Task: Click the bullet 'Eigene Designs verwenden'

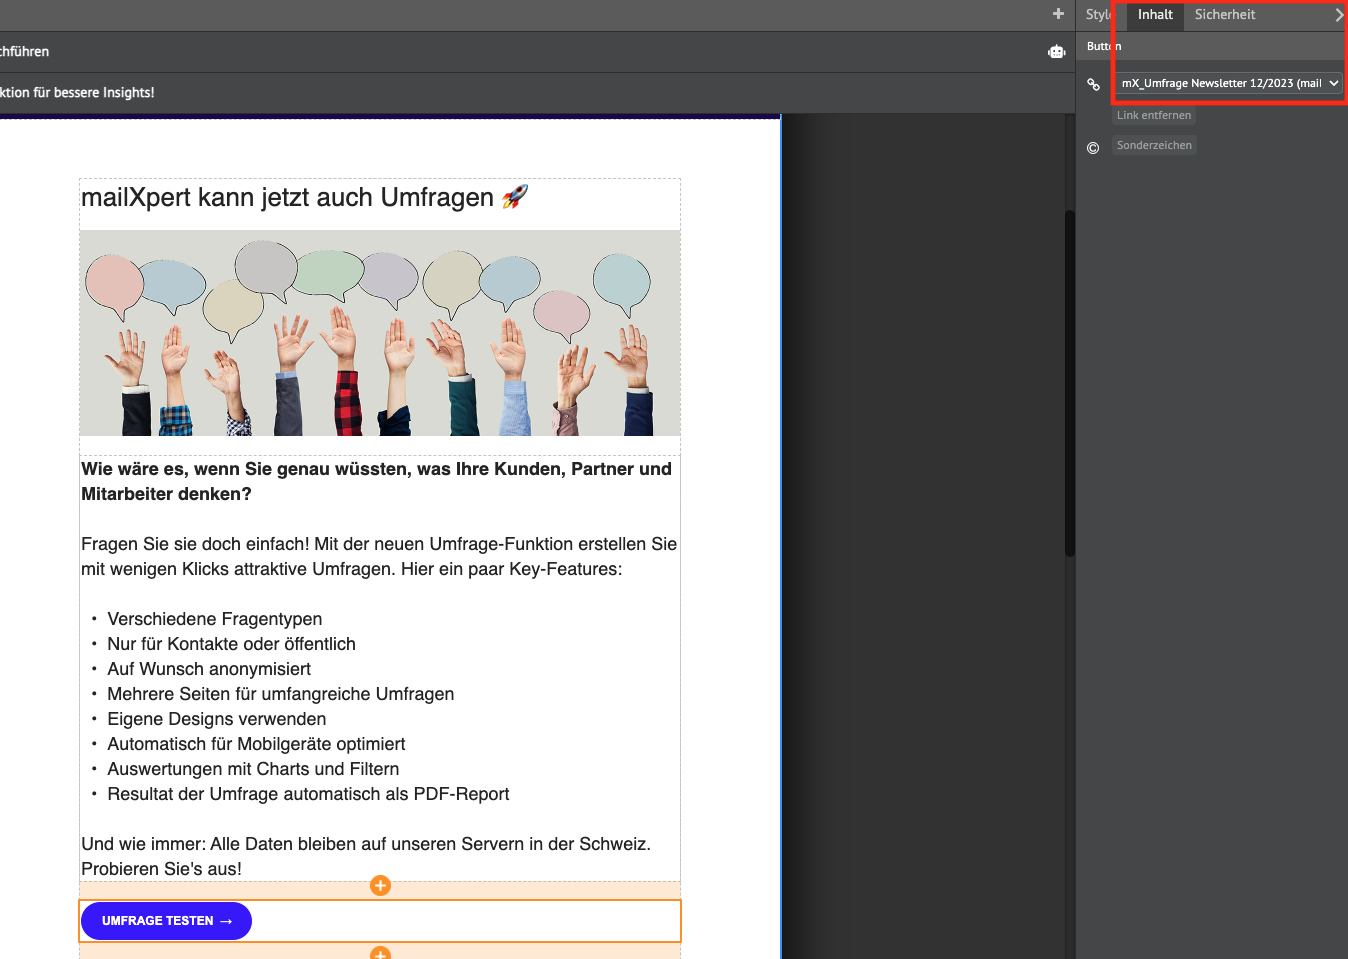Action: click(216, 719)
